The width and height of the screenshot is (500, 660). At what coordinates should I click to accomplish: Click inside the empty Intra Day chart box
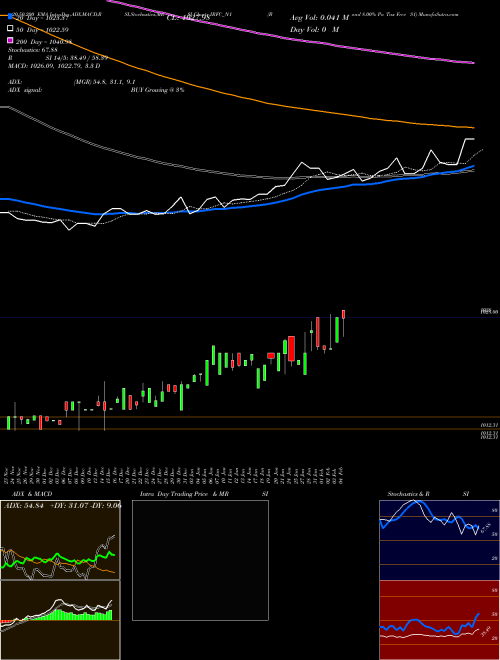[200, 560]
